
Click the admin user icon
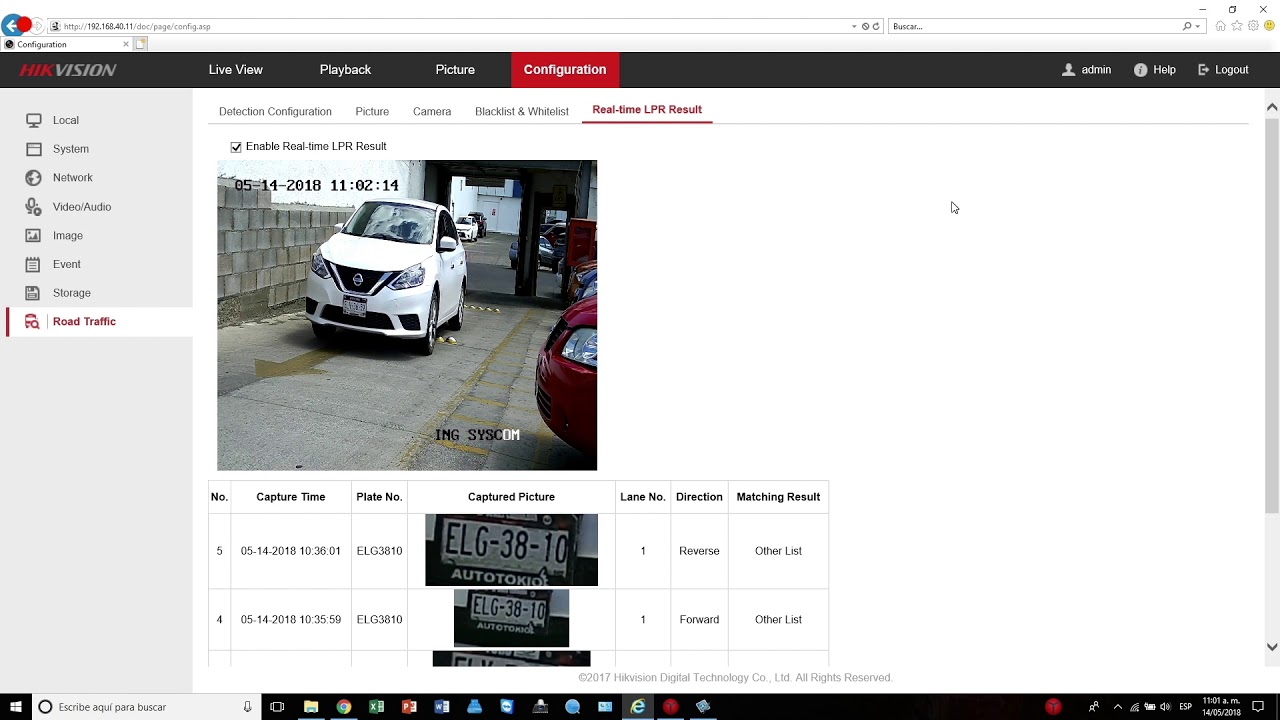pyautogui.click(x=1068, y=70)
